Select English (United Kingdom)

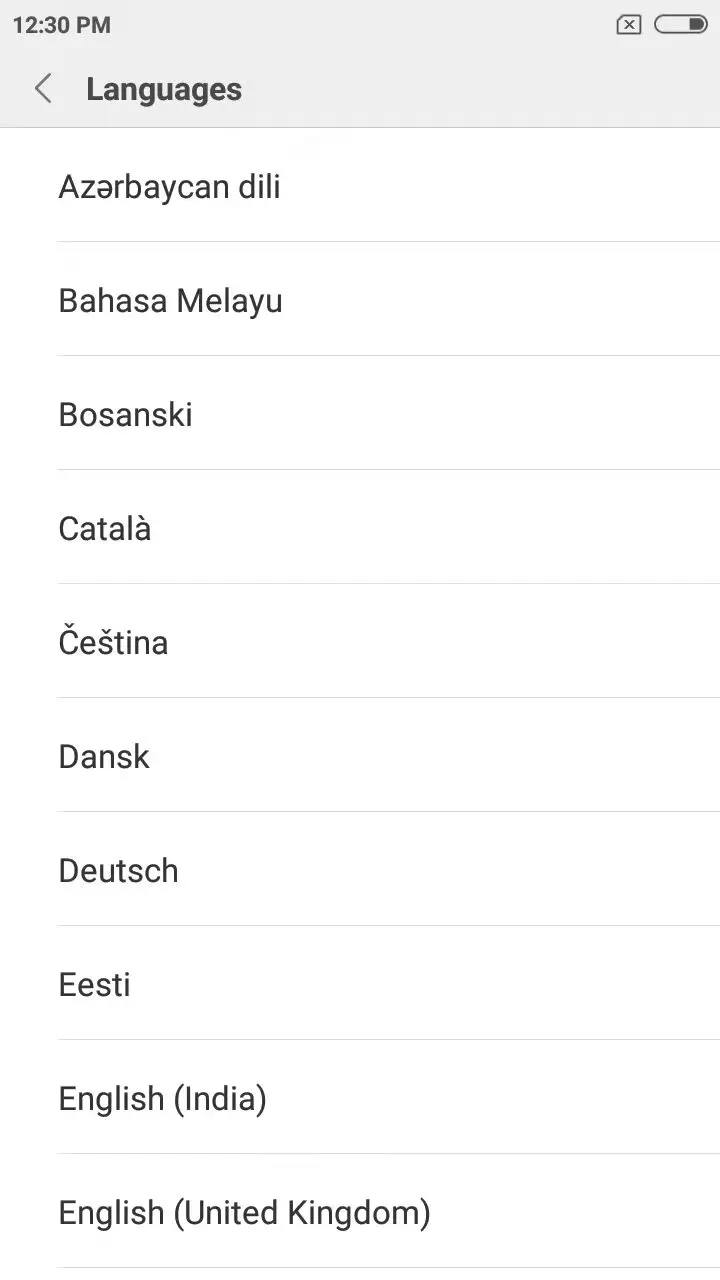click(245, 1213)
